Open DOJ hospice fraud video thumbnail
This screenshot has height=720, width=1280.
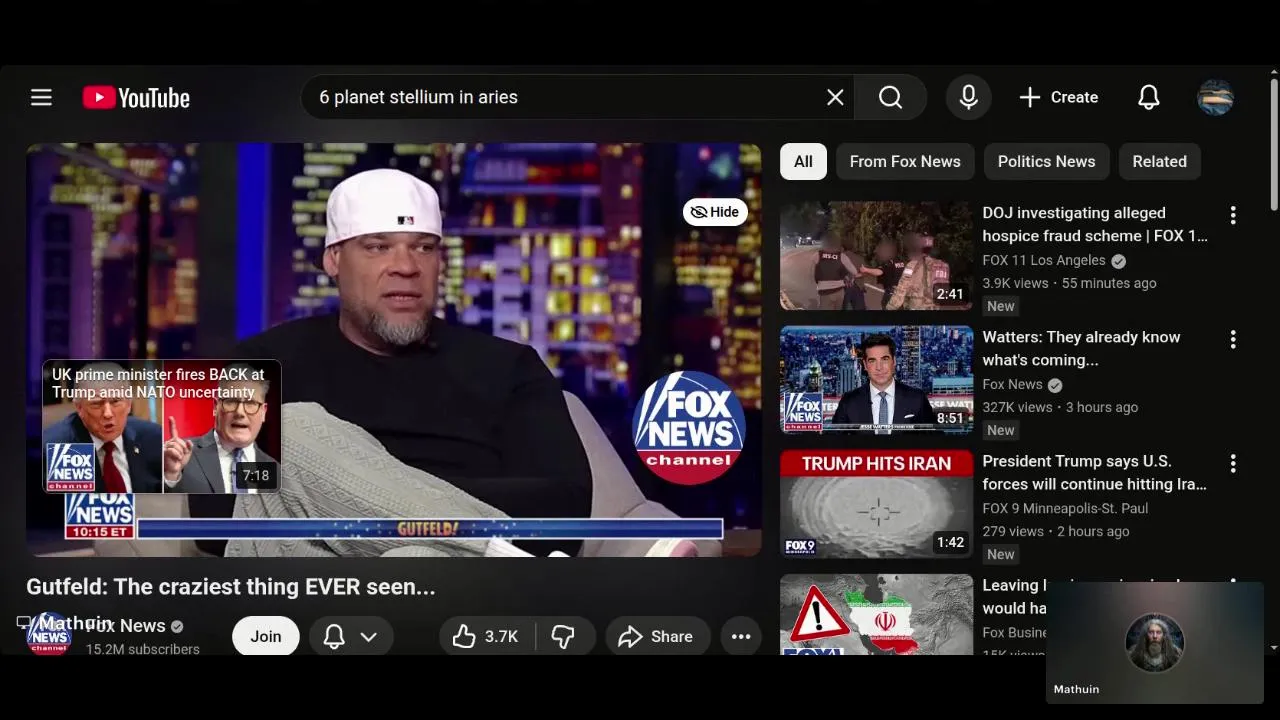click(x=876, y=256)
